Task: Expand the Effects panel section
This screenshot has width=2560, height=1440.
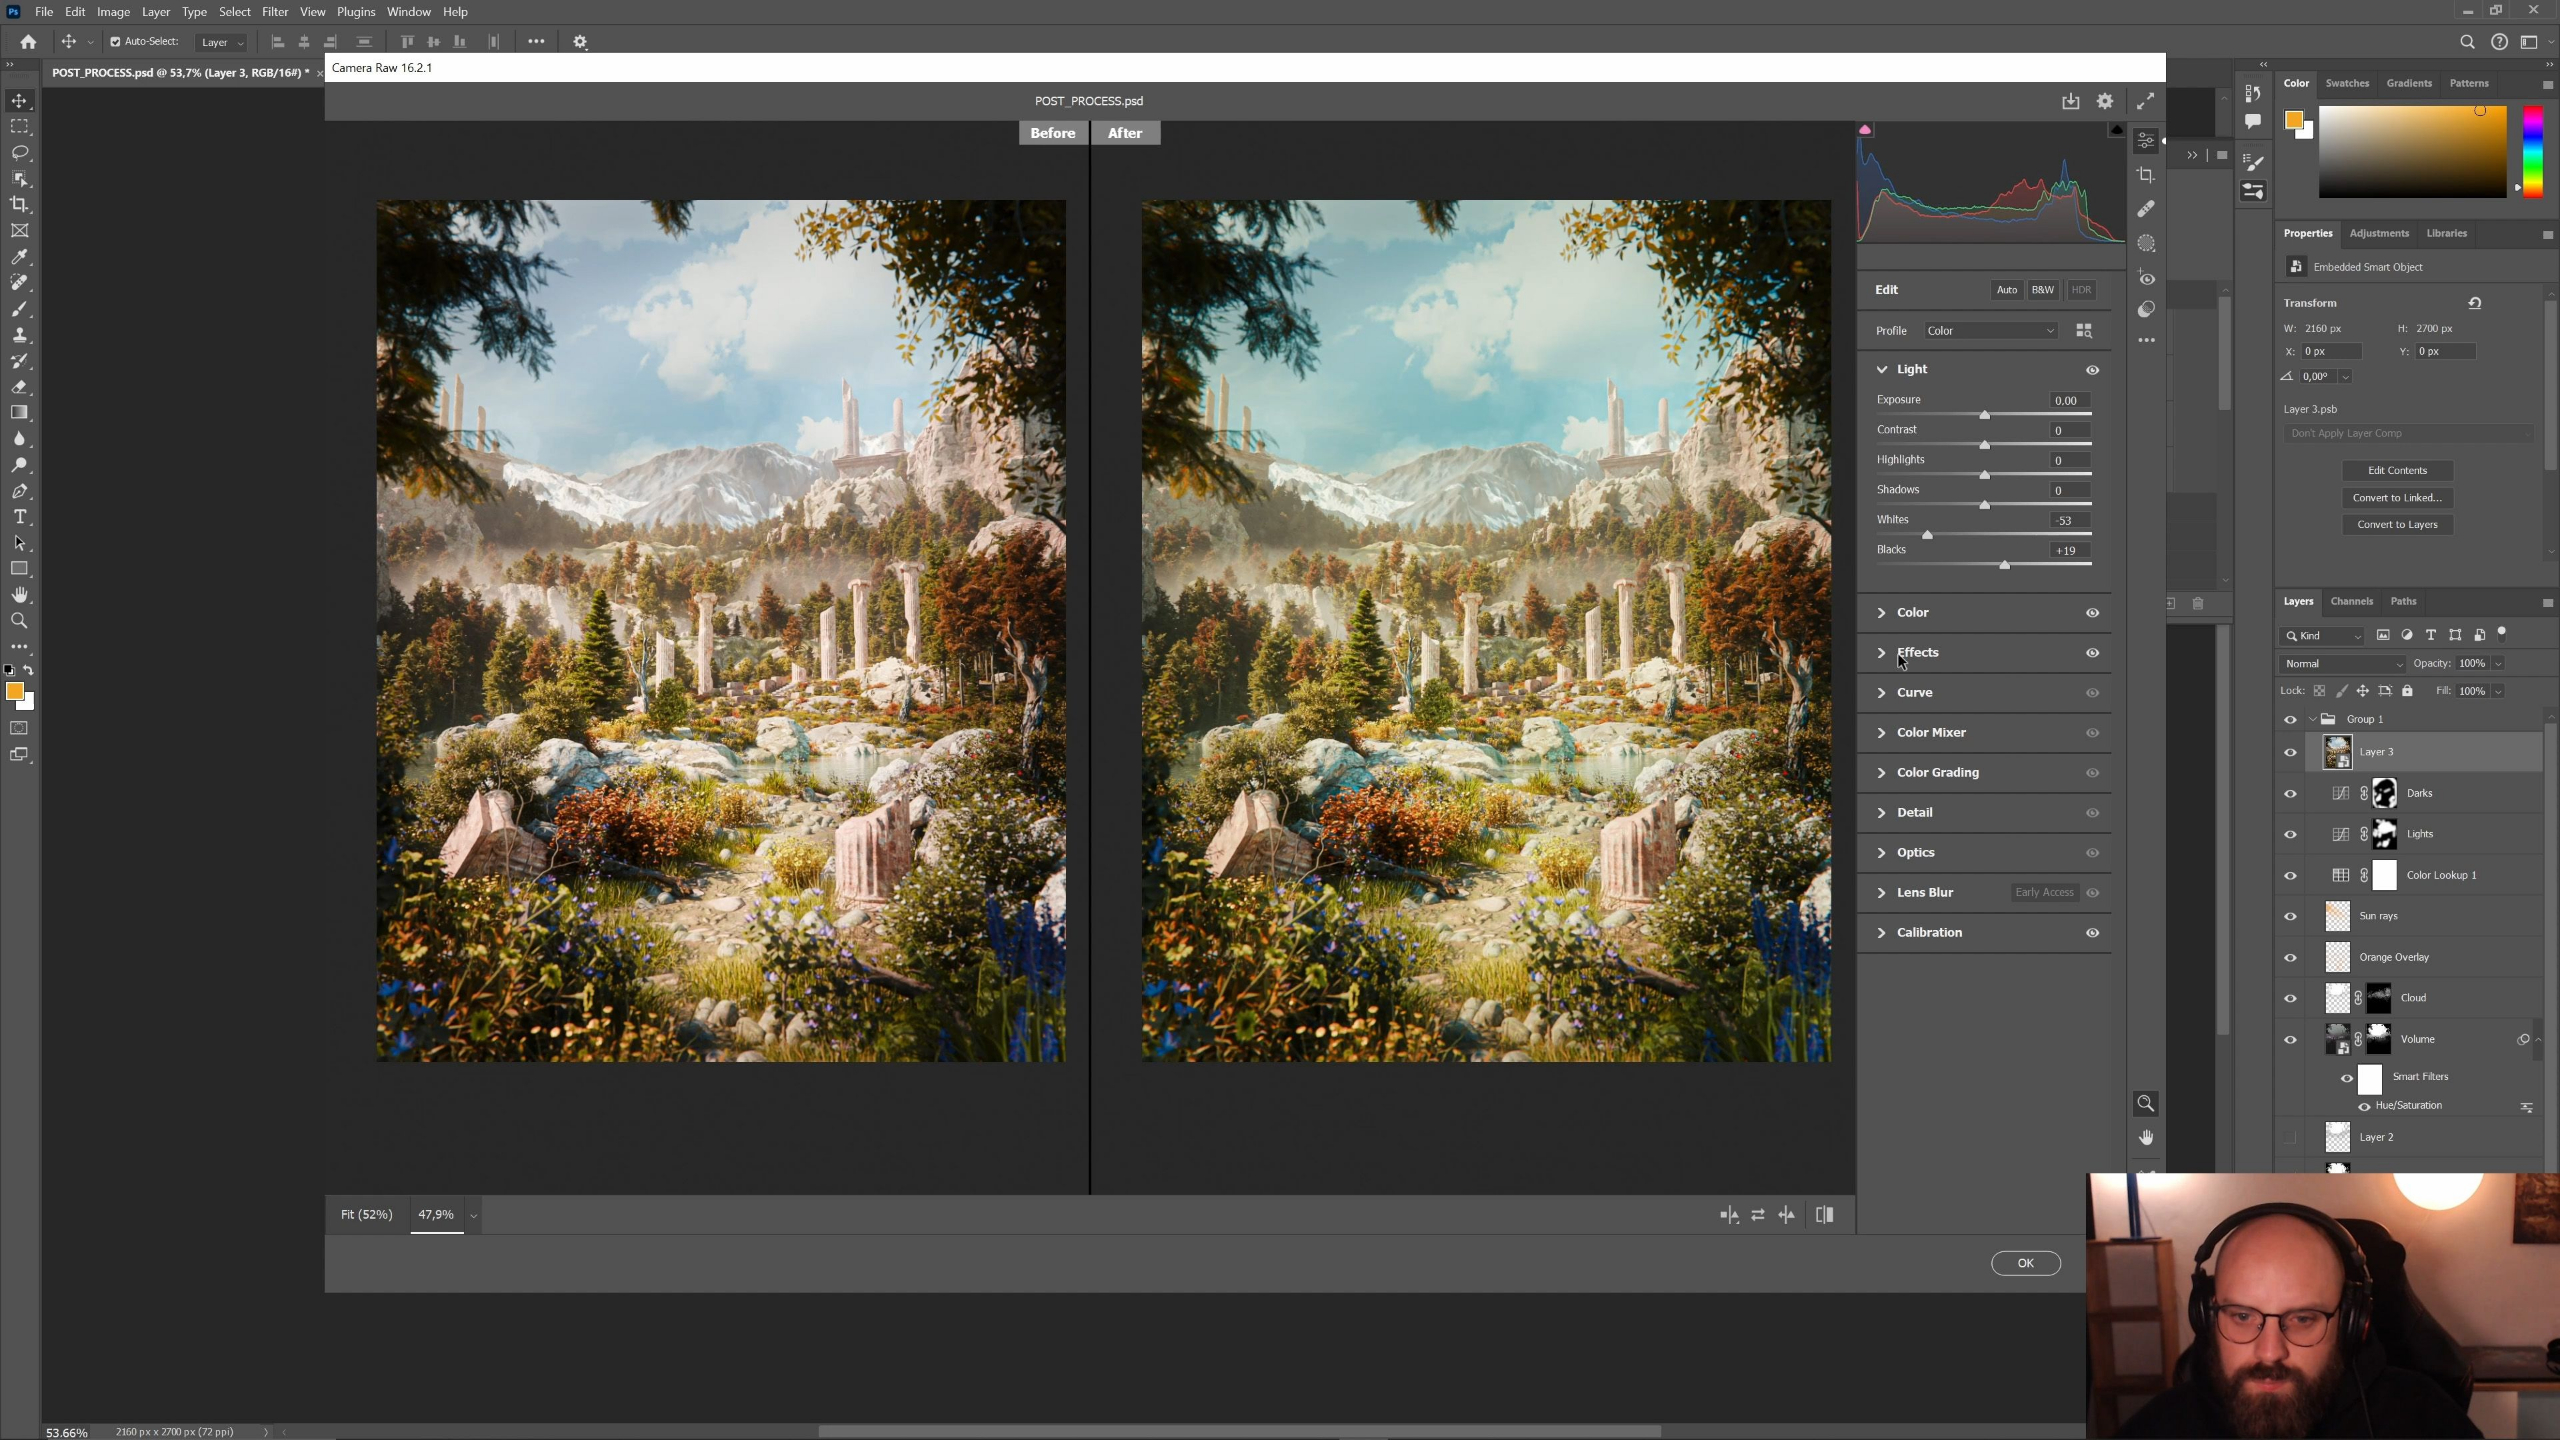Action: (1917, 652)
